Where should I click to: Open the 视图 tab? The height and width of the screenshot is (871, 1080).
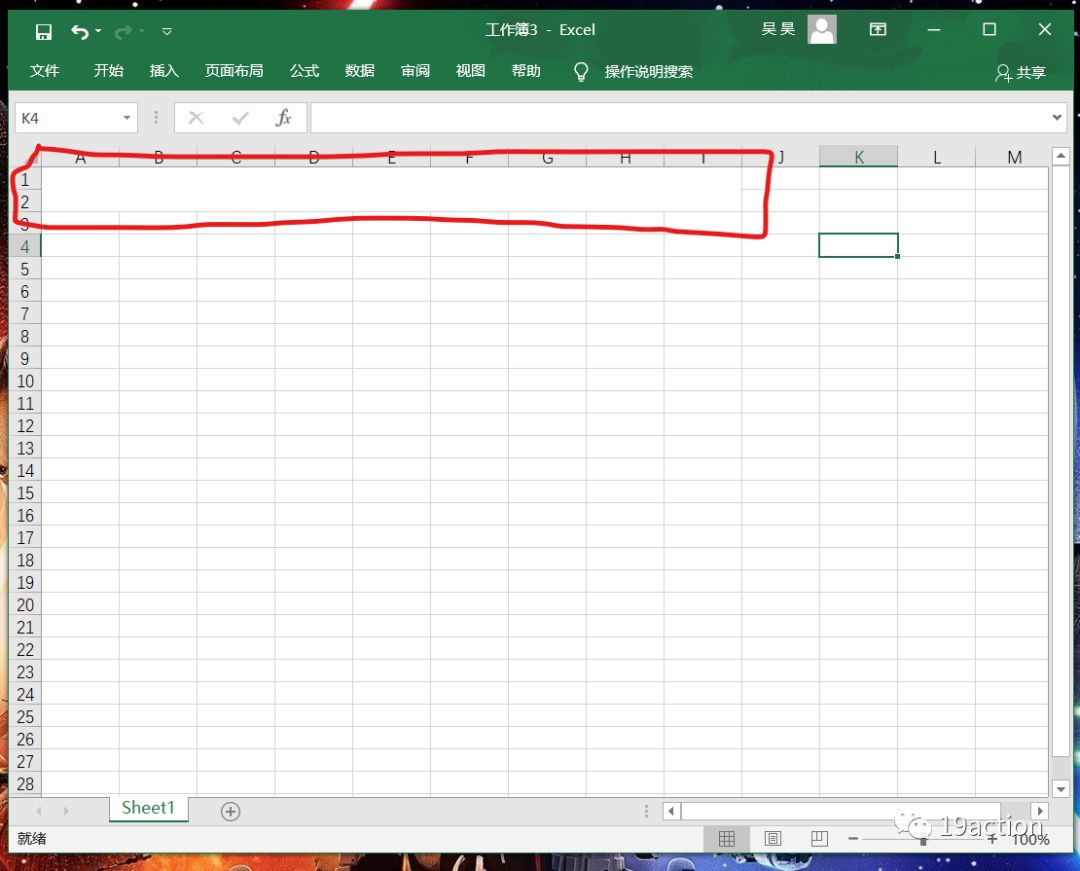[x=470, y=71]
